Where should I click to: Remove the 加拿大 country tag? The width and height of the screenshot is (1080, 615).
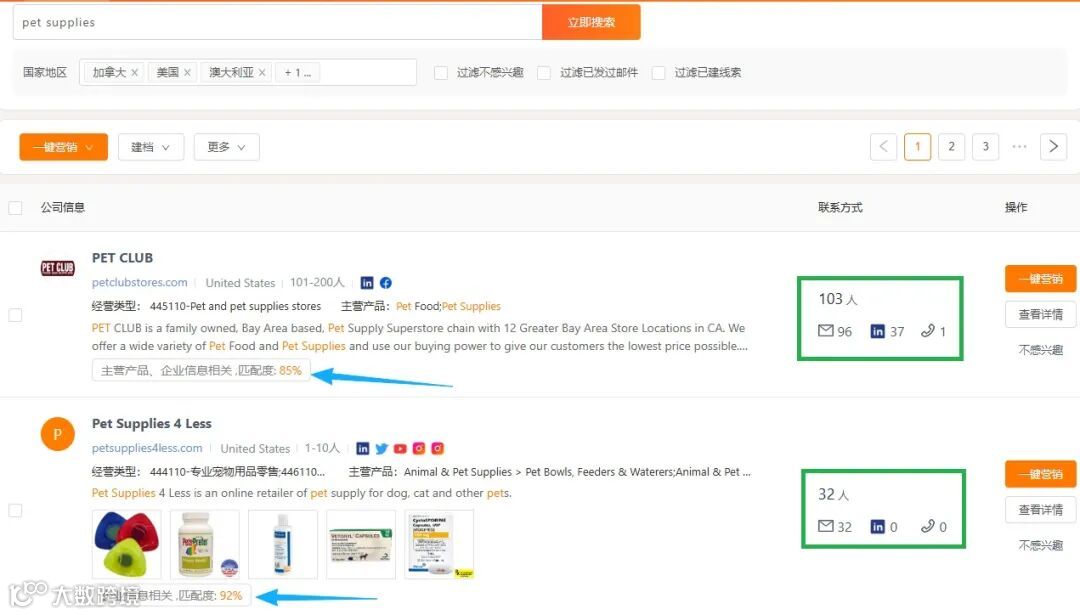(x=134, y=72)
